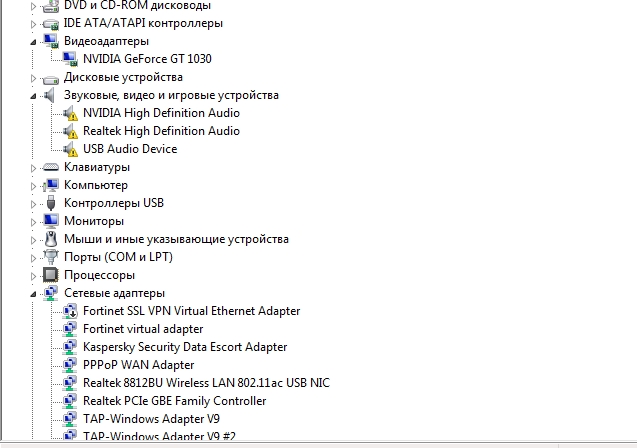This screenshot has height=448, width=637.
Task: Expand the Контроллеры USB node
Action: pyautogui.click(x=33, y=203)
